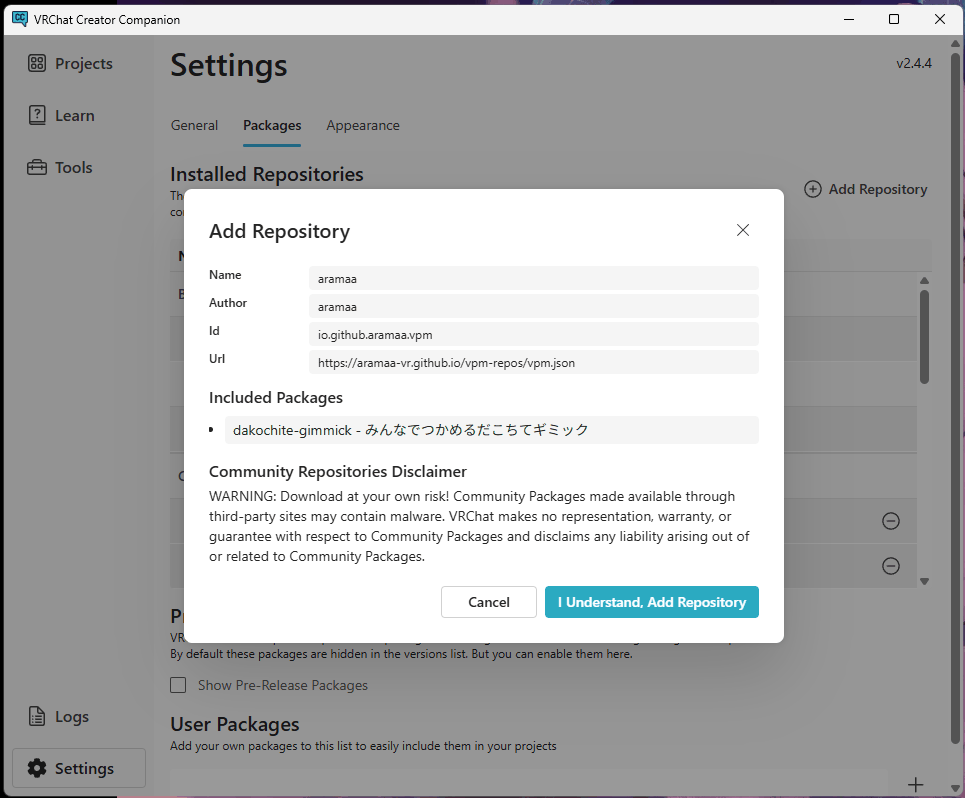The width and height of the screenshot is (965, 798).
Task: Open the Logs sidebar section
Action: (x=59, y=717)
